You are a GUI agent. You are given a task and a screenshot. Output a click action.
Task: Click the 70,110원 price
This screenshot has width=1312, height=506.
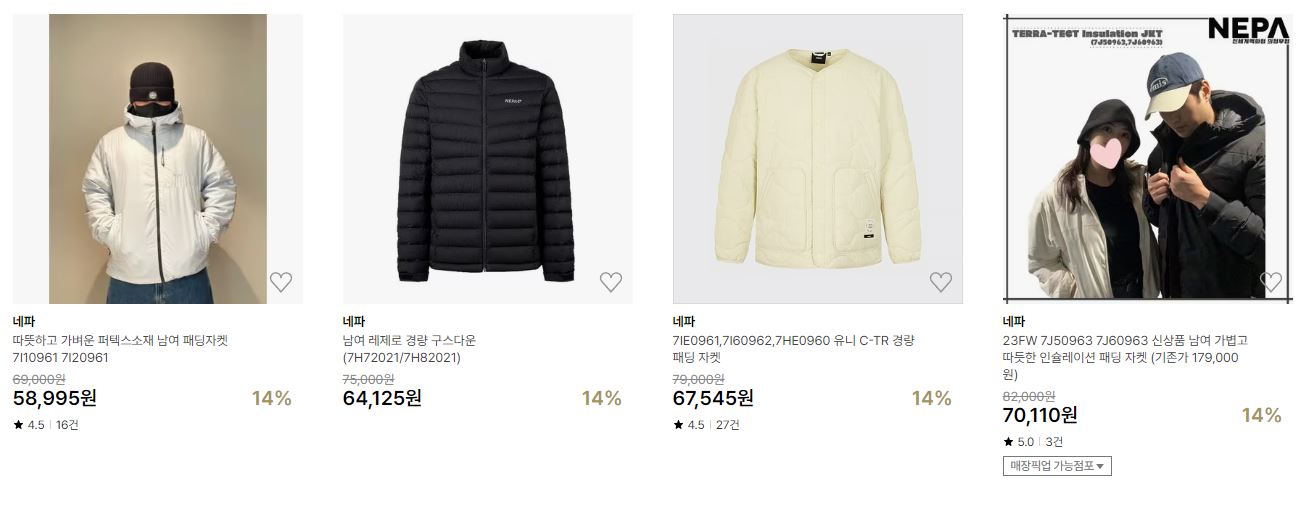click(x=1041, y=415)
